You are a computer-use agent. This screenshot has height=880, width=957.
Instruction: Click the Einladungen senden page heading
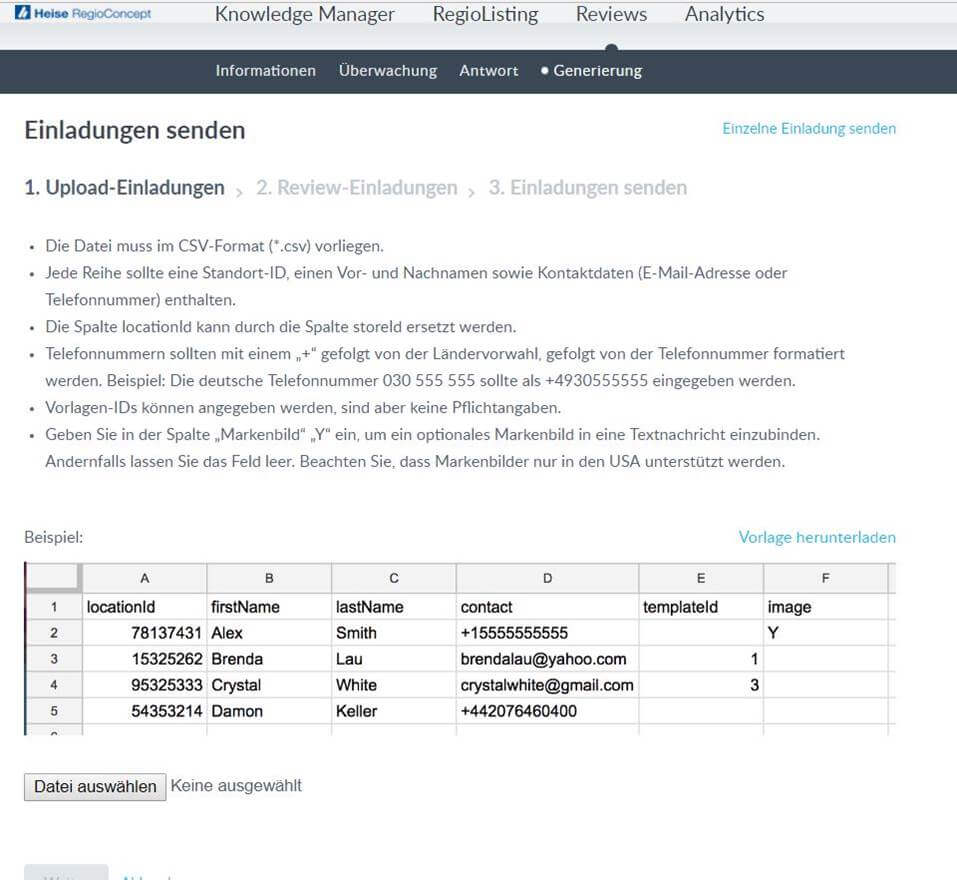click(135, 131)
